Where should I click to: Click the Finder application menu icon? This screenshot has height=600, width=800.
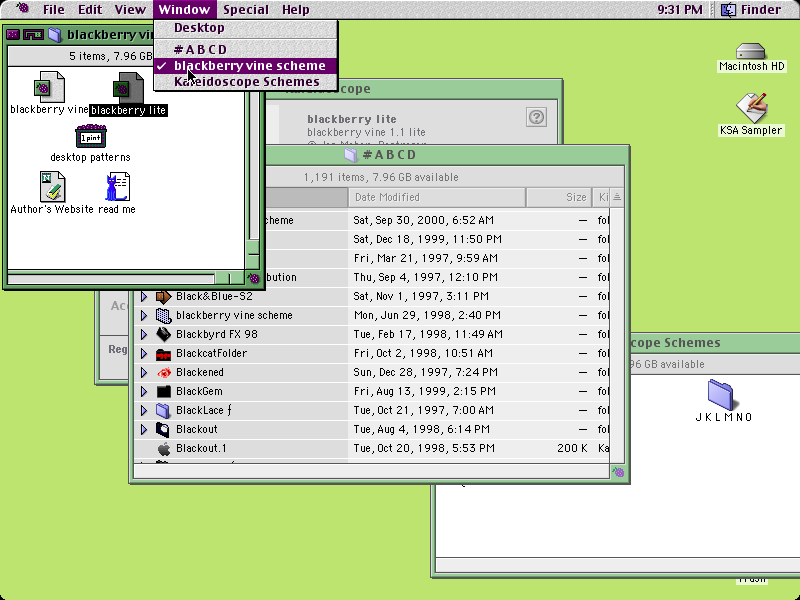[x=729, y=10]
